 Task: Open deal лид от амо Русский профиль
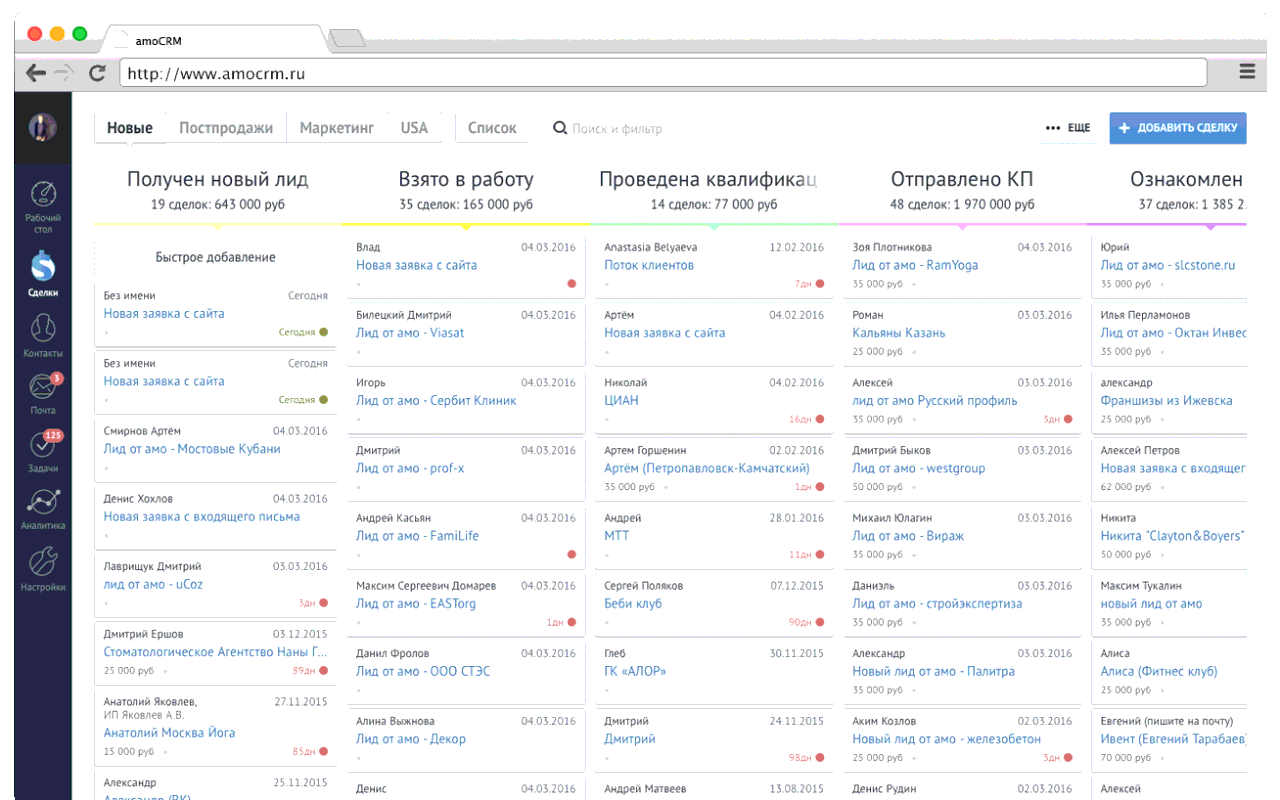pyautogui.click(x=935, y=400)
